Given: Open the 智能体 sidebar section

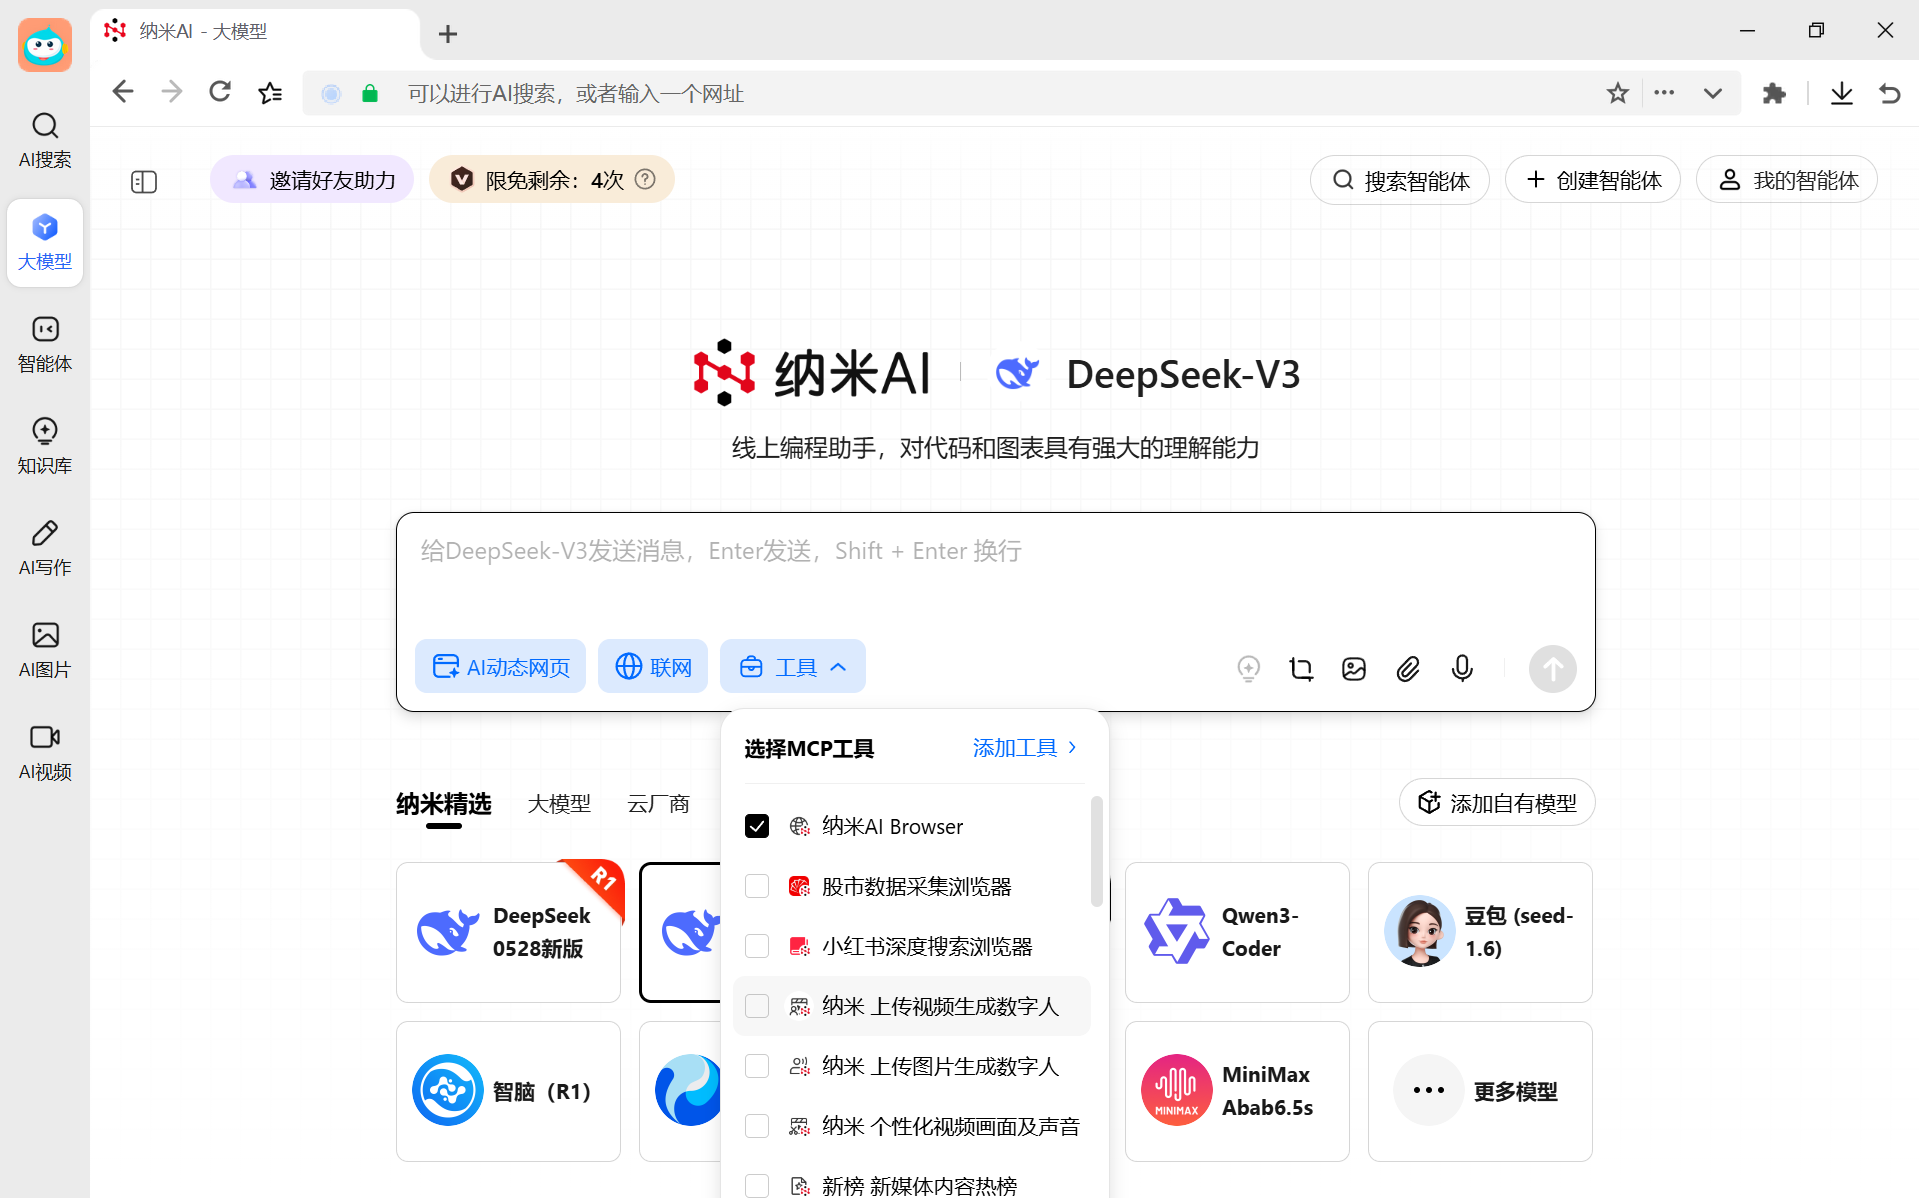Looking at the screenshot, I should [45, 344].
